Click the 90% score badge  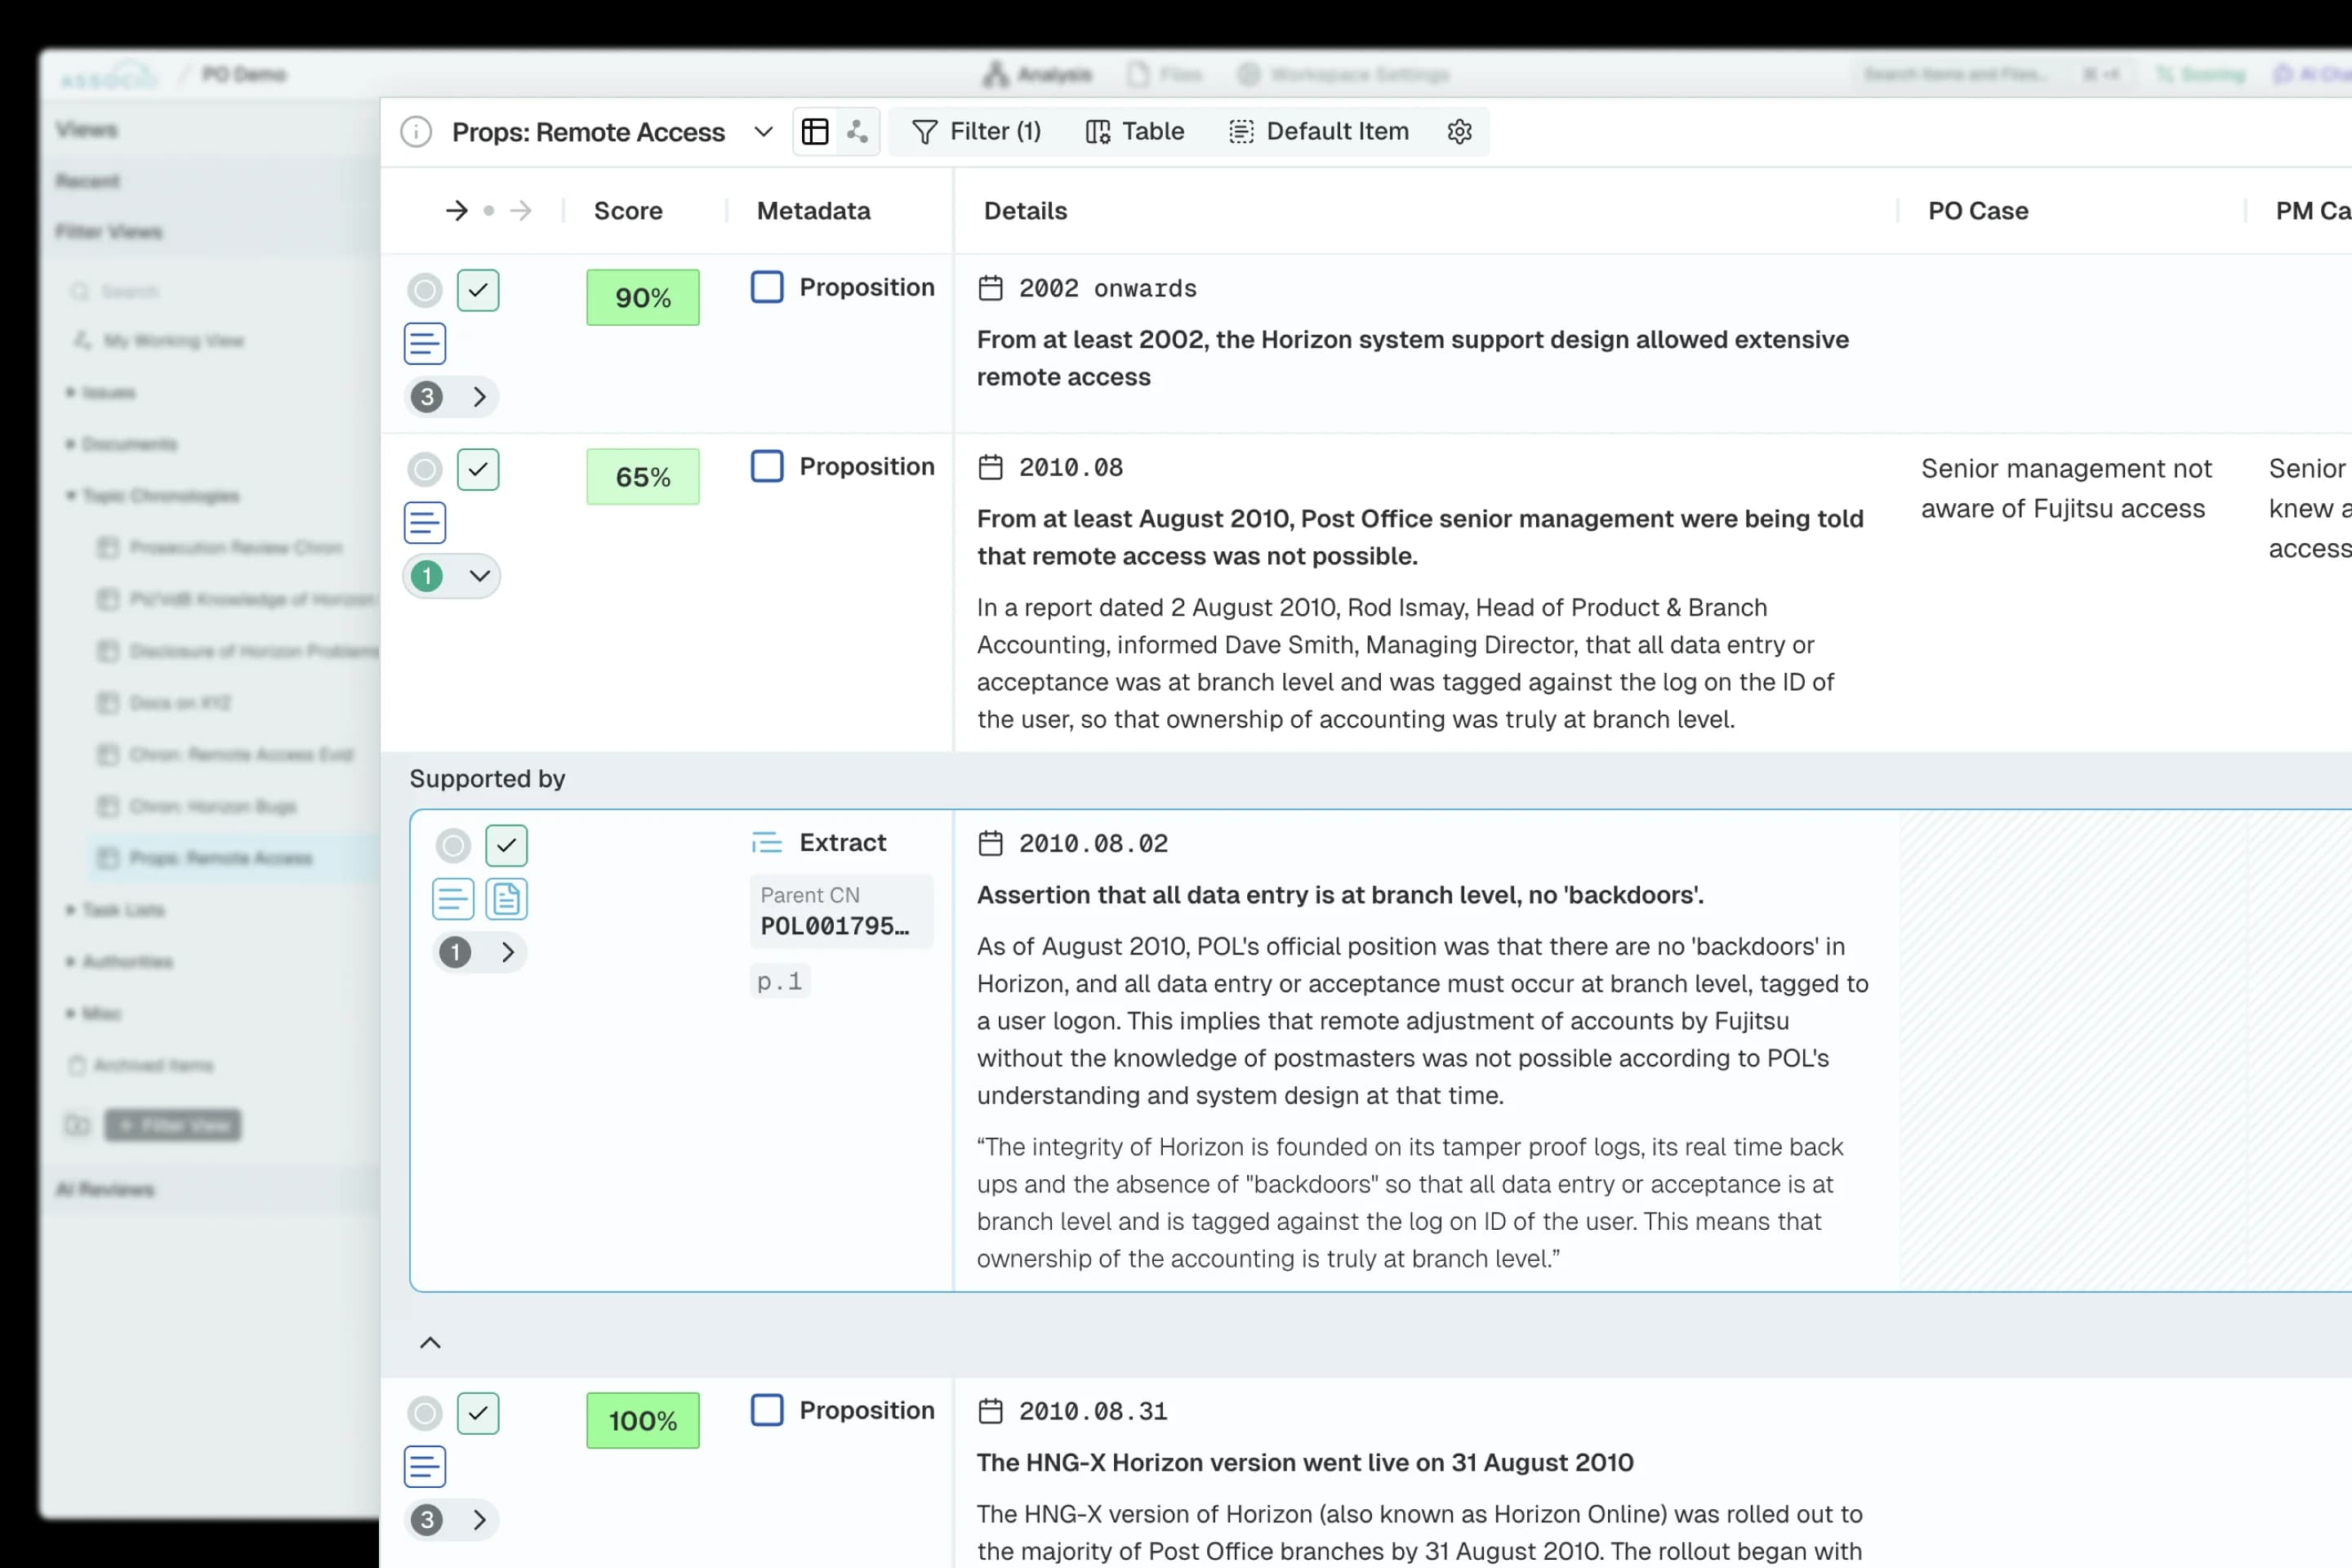642,298
